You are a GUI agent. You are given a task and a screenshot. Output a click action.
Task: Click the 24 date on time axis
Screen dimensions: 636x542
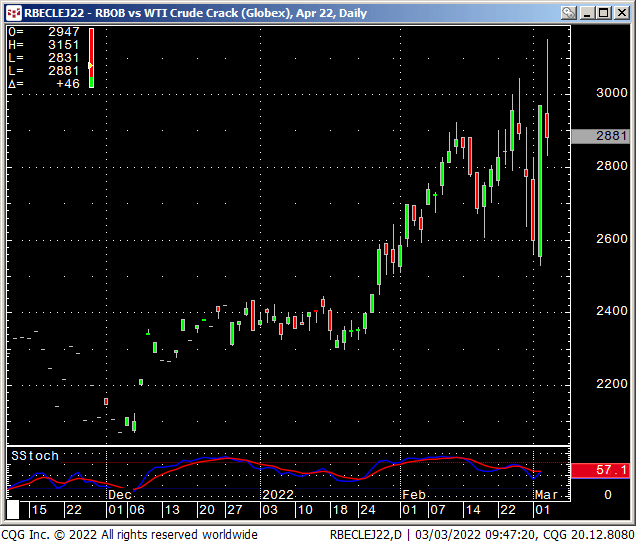pos(368,510)
